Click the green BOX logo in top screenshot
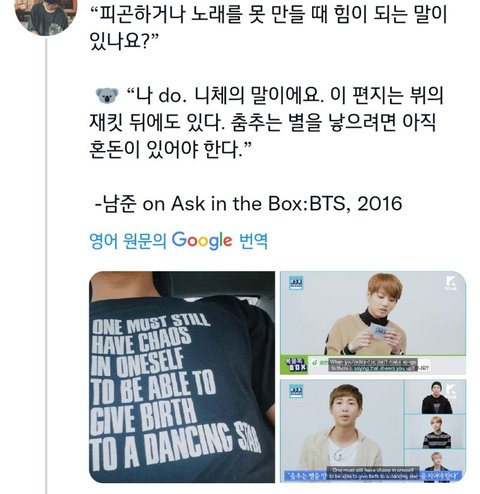The width and height of the screenshot is (480, 494). (294, 365)
